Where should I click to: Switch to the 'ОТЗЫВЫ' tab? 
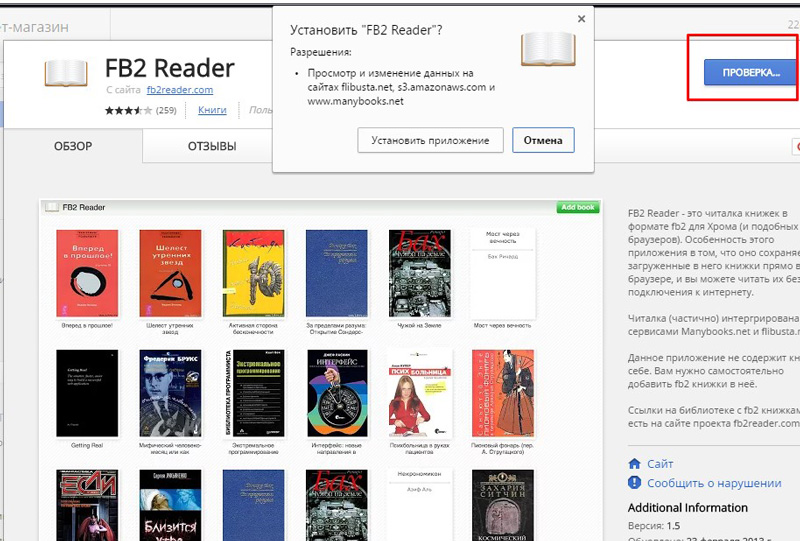(212, 146)
